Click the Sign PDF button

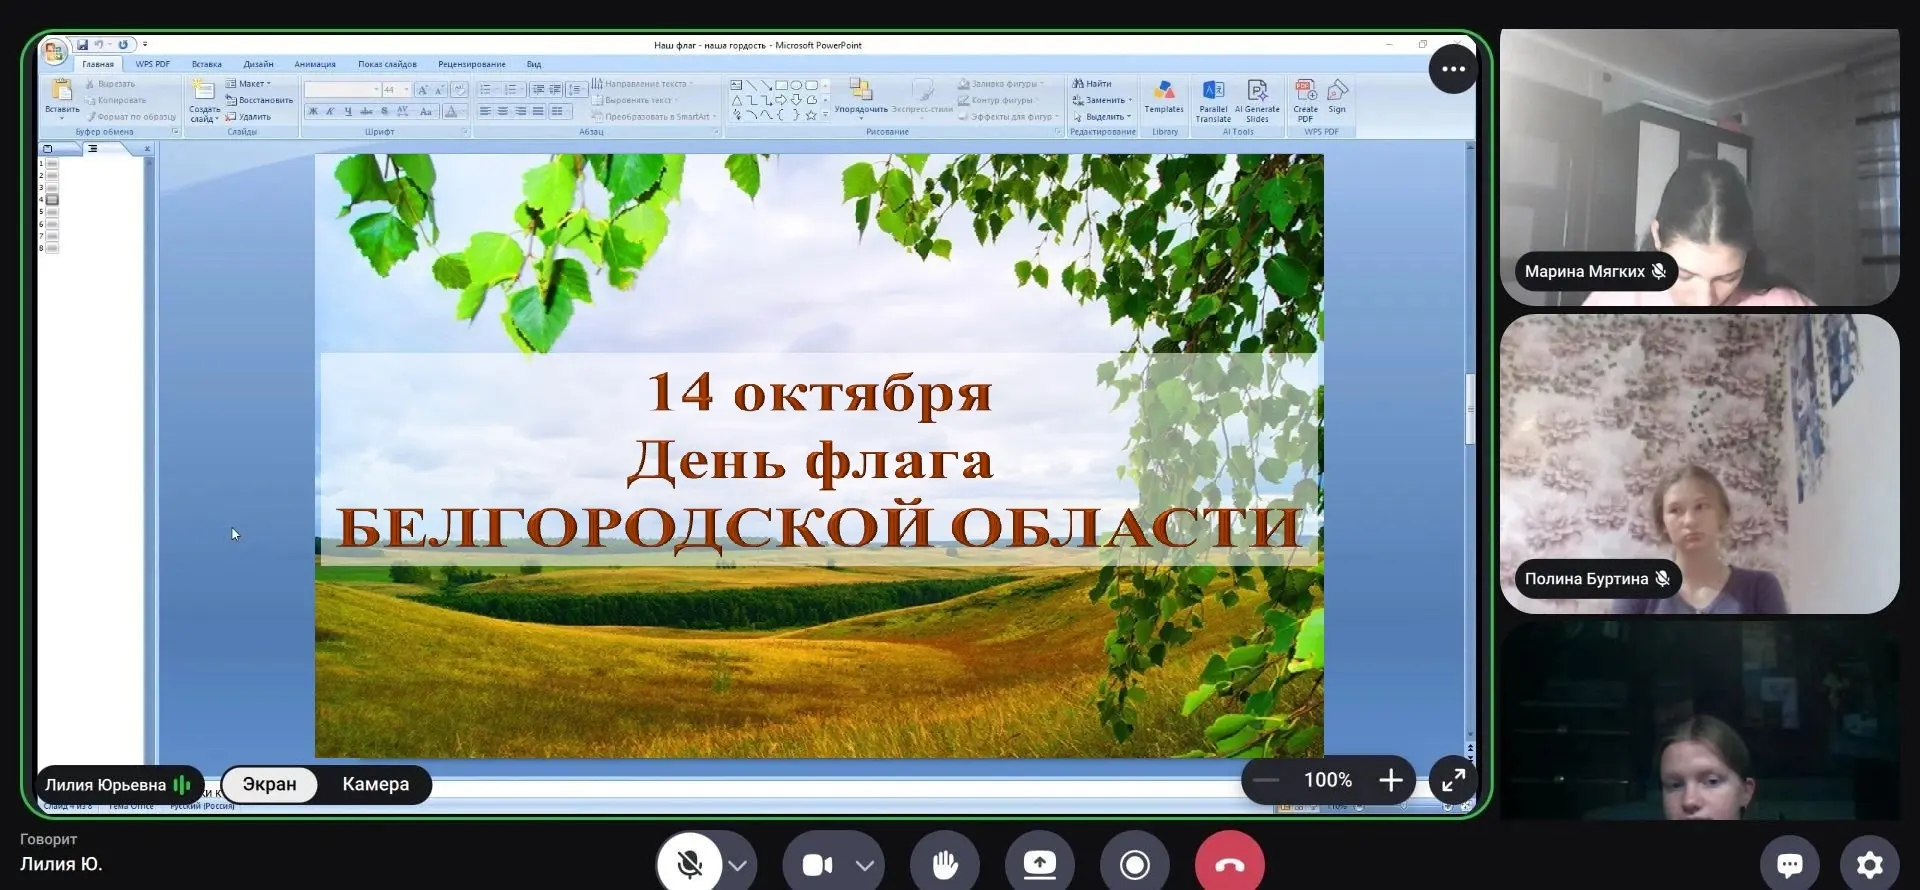[x=1337, y=96]
